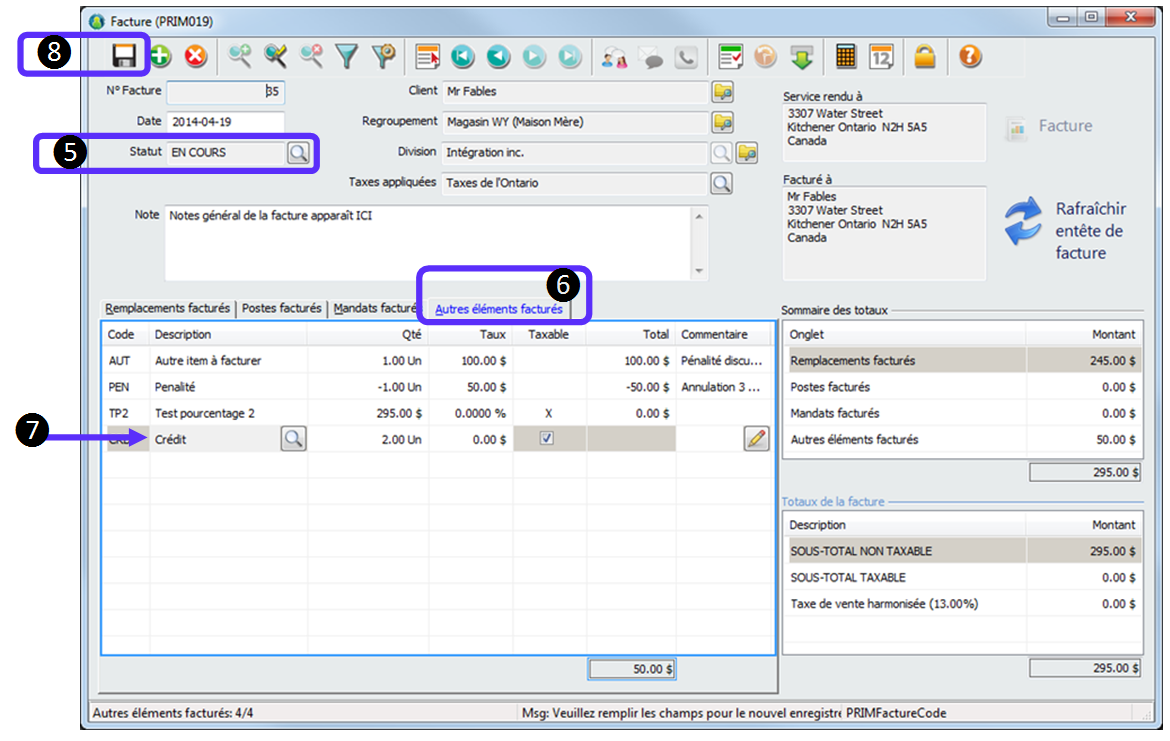Click in the Date input field
Screen dimensions: 1170x741
point(225,122)
